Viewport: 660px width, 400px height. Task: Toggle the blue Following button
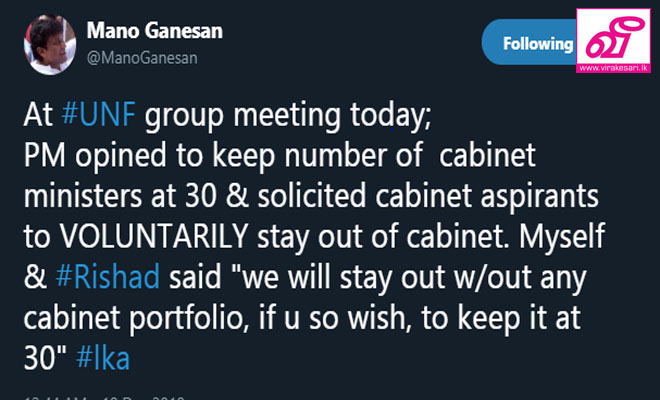tap(530, 42)
